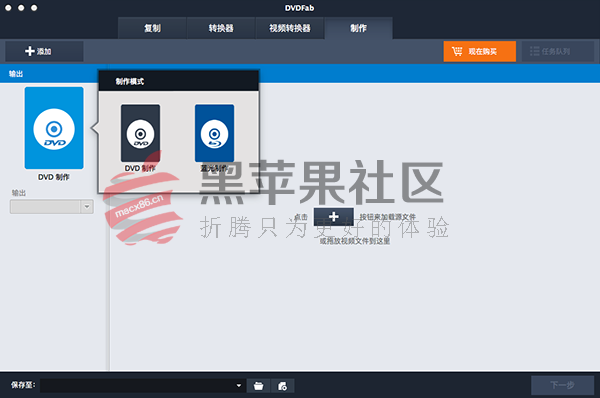Click the folder icon to browse save location

point(259,386)
